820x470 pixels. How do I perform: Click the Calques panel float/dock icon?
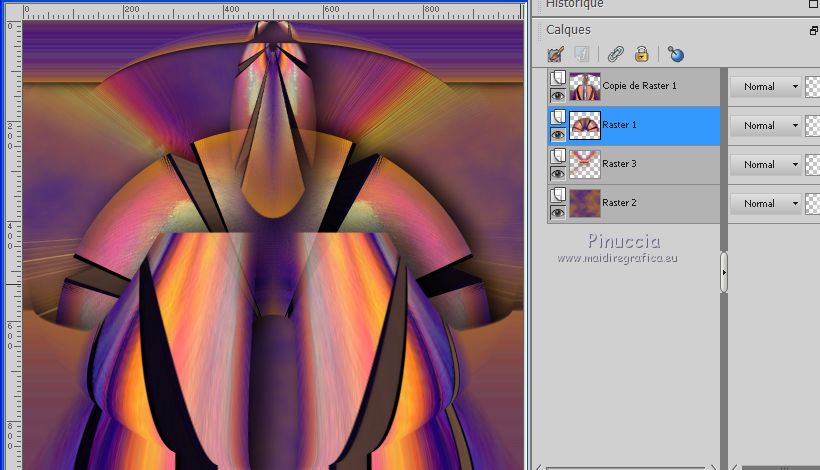pyautogui.click(x=814, y=31)
